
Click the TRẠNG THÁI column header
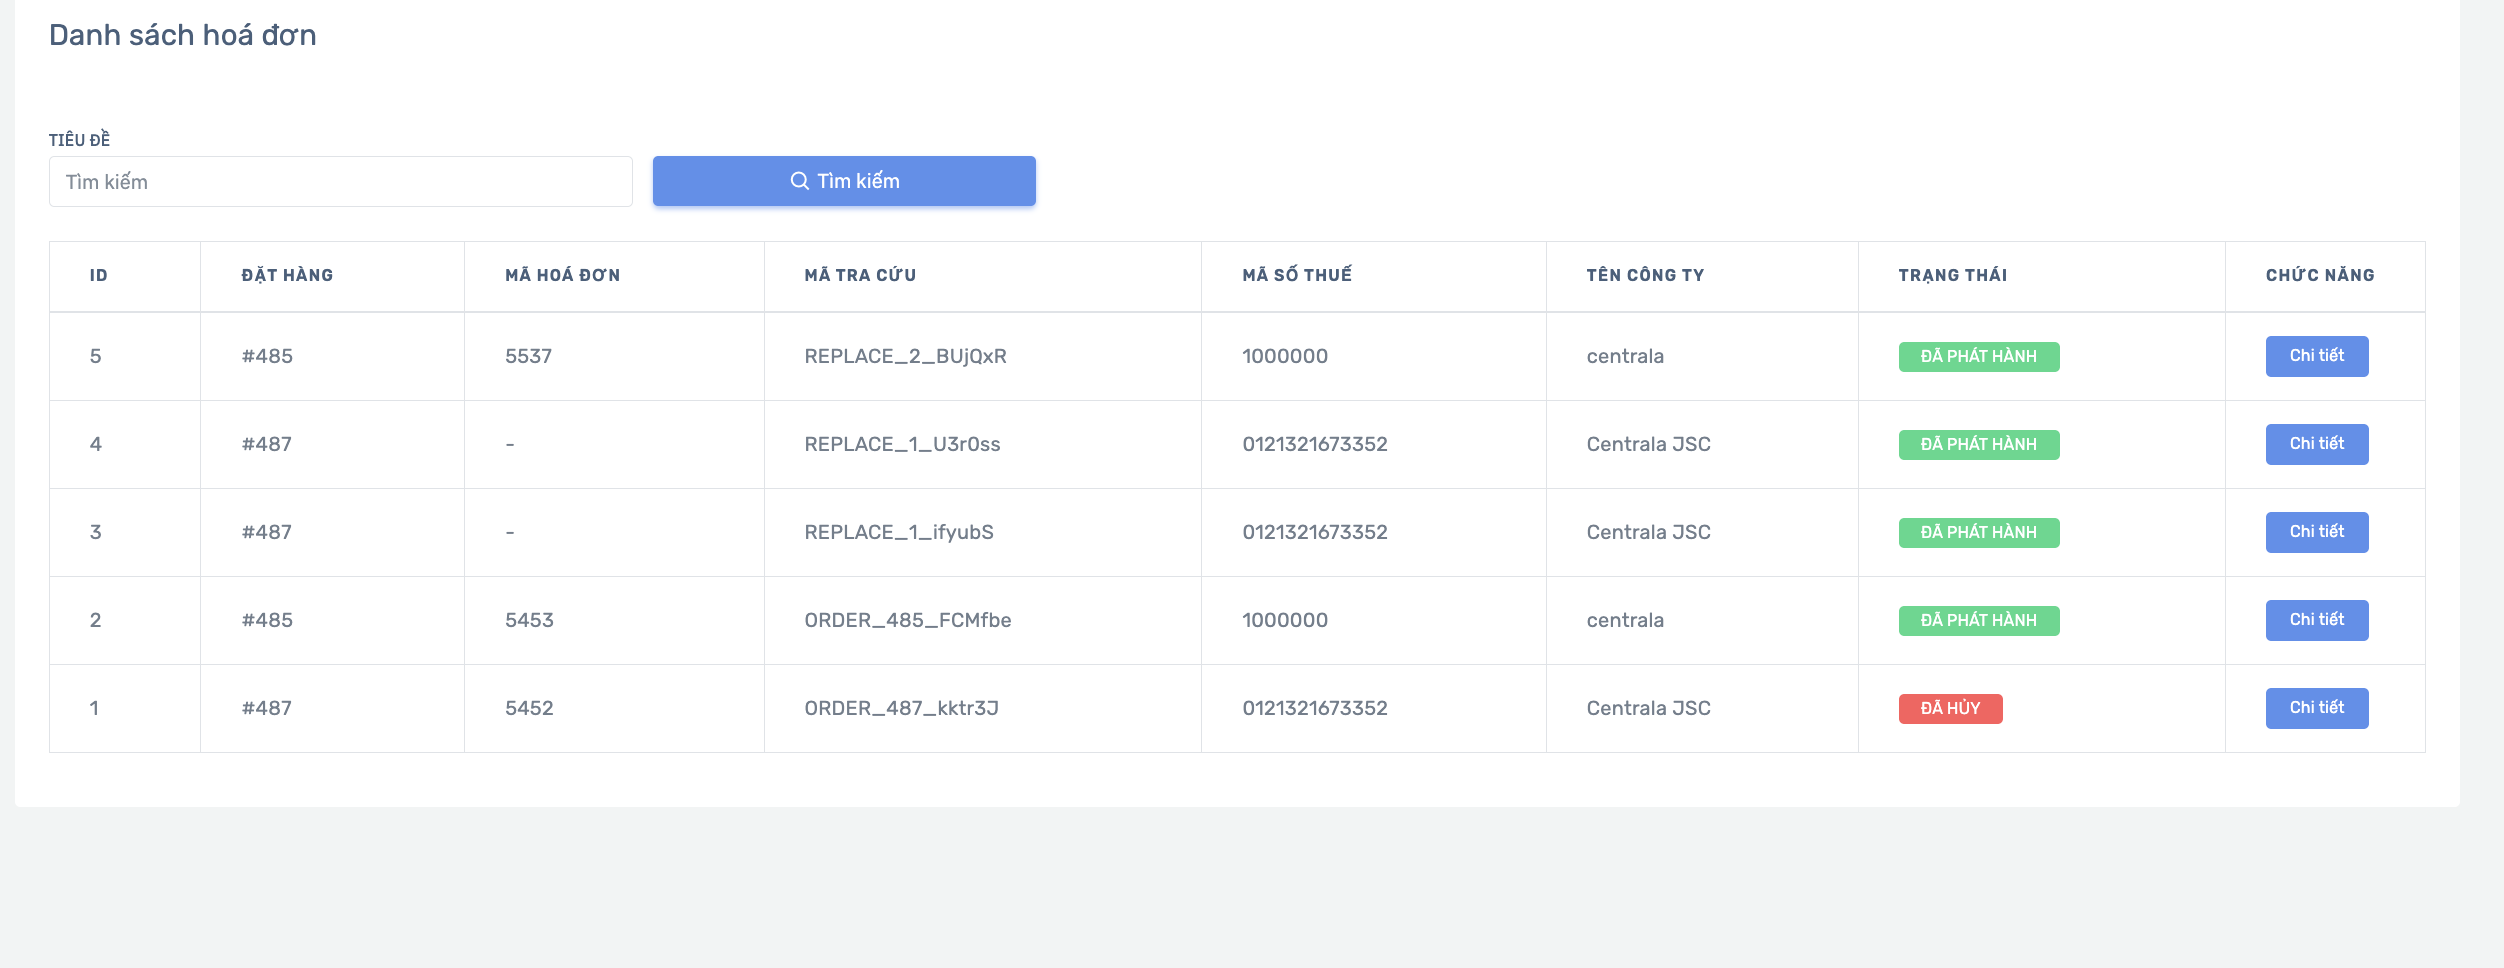(x=1952, y=275)
